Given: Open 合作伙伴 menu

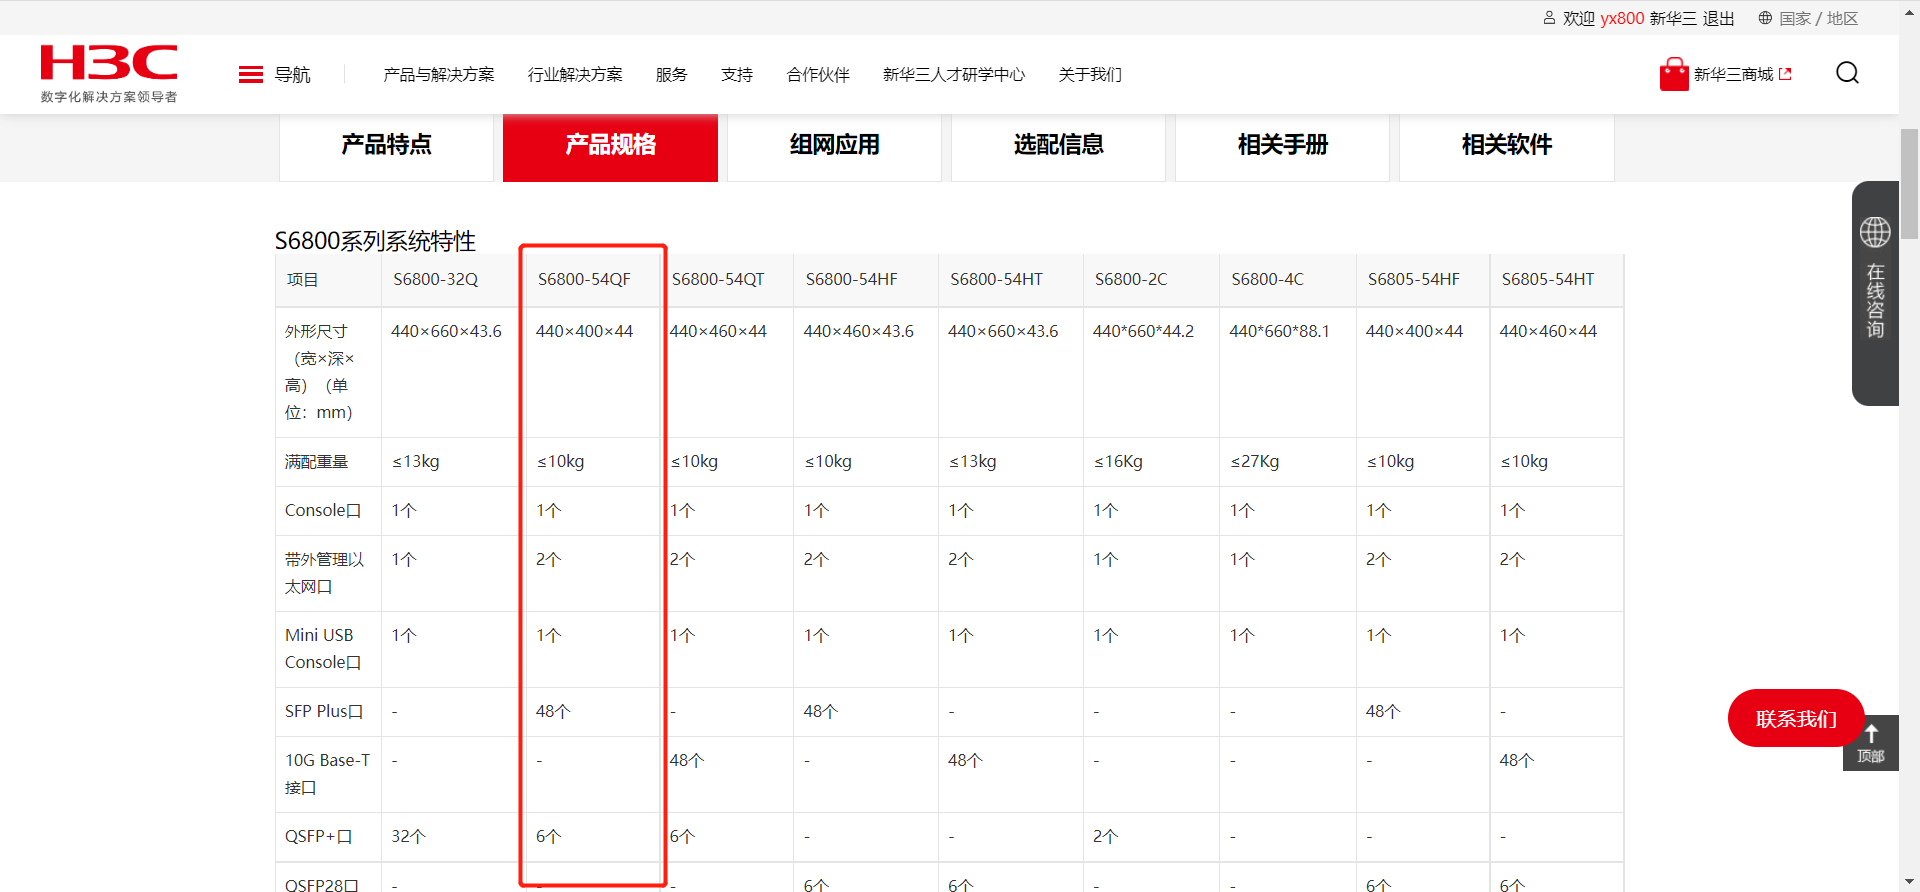Looking at the screenshot, I should point(818,75).
